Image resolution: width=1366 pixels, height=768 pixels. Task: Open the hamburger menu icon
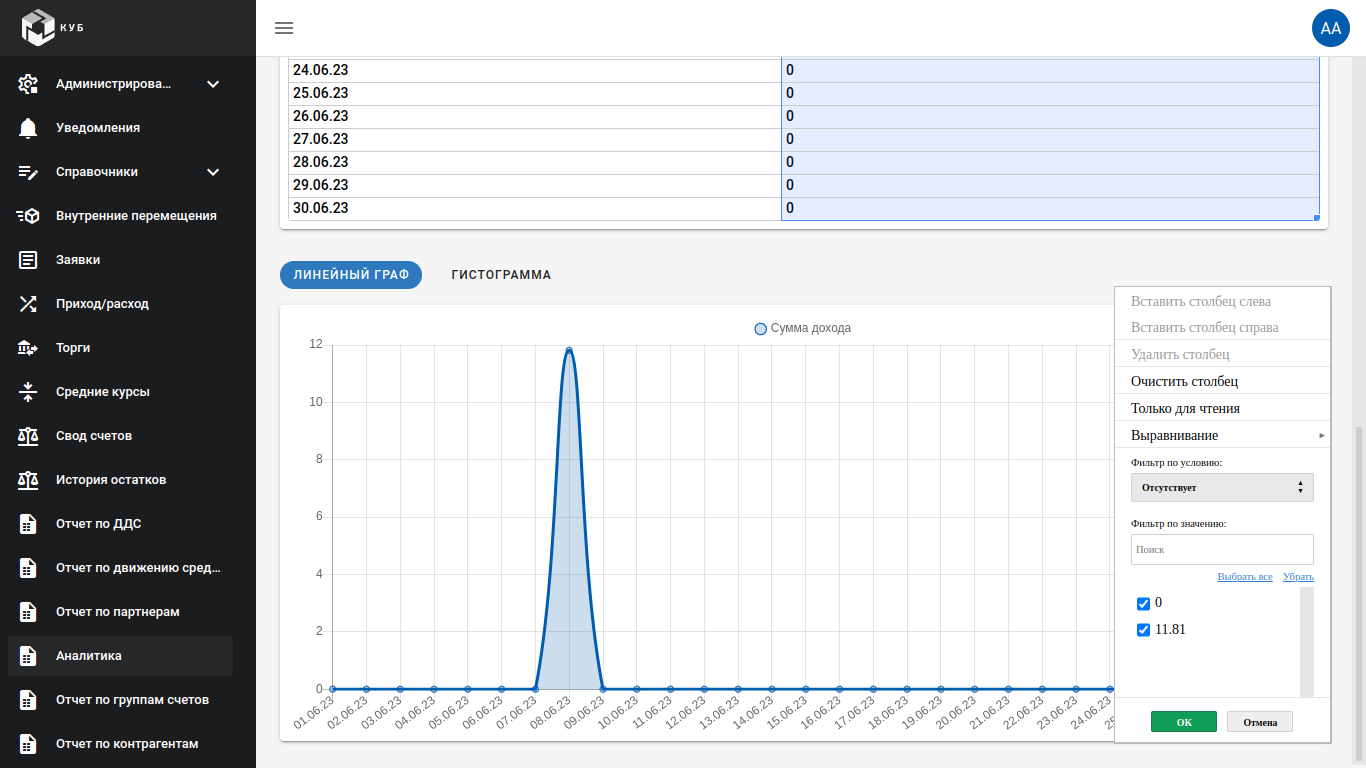[x=284, y=28]
